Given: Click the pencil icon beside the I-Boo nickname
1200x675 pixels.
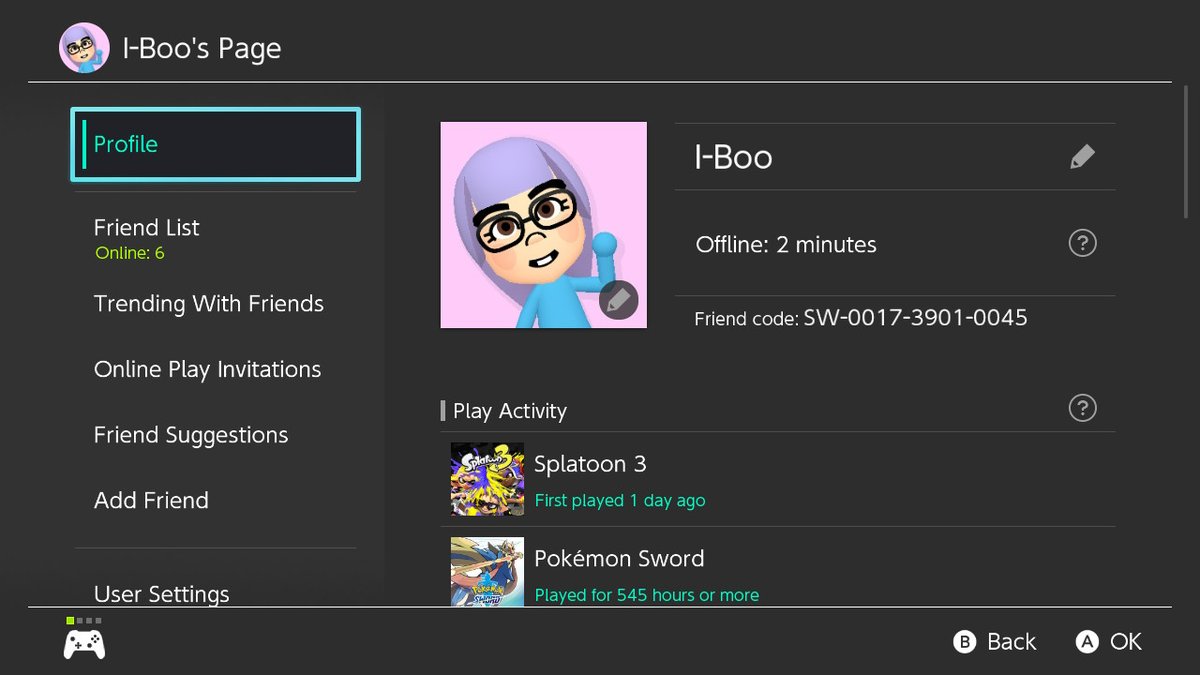Looking at the screenshot, I should [1082, 157].
